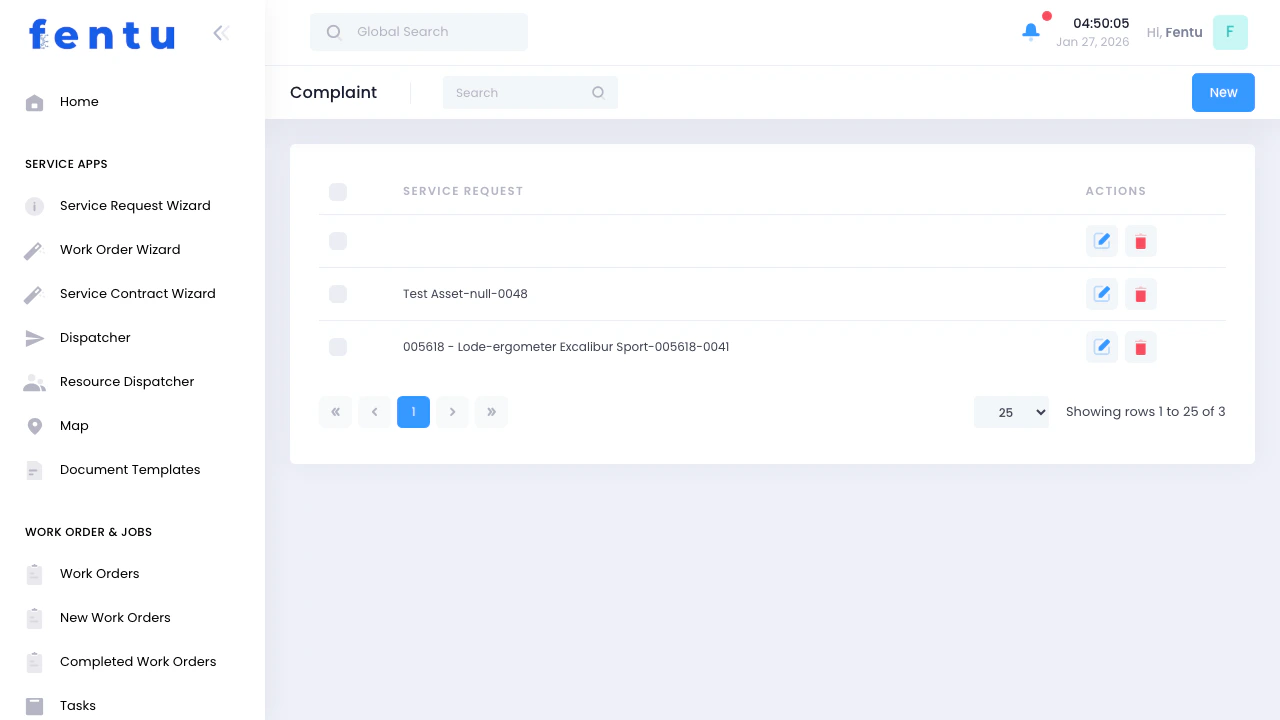Delete the Lode-ergometer Excalibur Sport complaint

coord(1140,347)
